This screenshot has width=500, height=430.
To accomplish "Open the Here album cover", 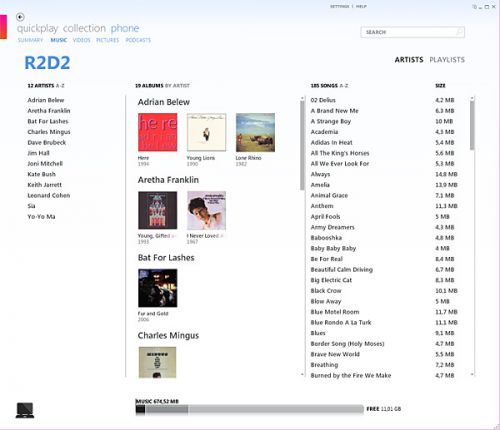I will coord(158,132).
